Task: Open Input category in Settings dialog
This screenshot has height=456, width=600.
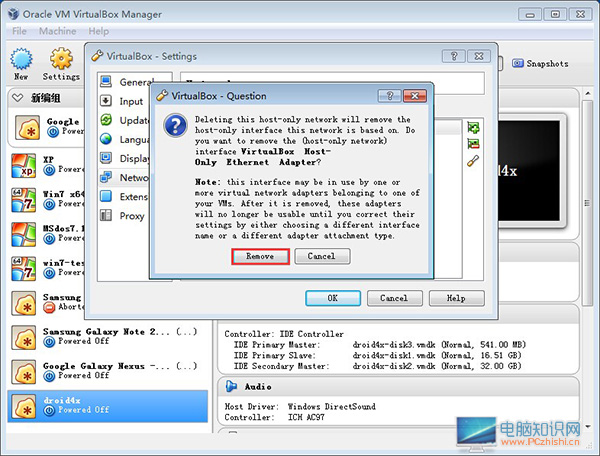Action: click(122, 101)
